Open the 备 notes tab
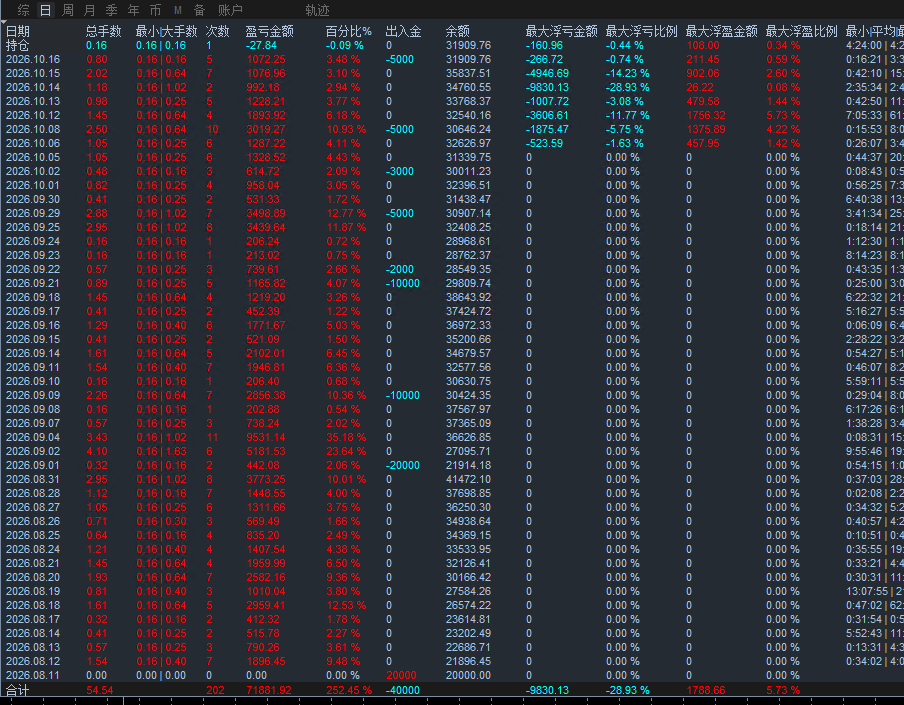Viewport: 904px width, 705px height. (x=199, y=10)
